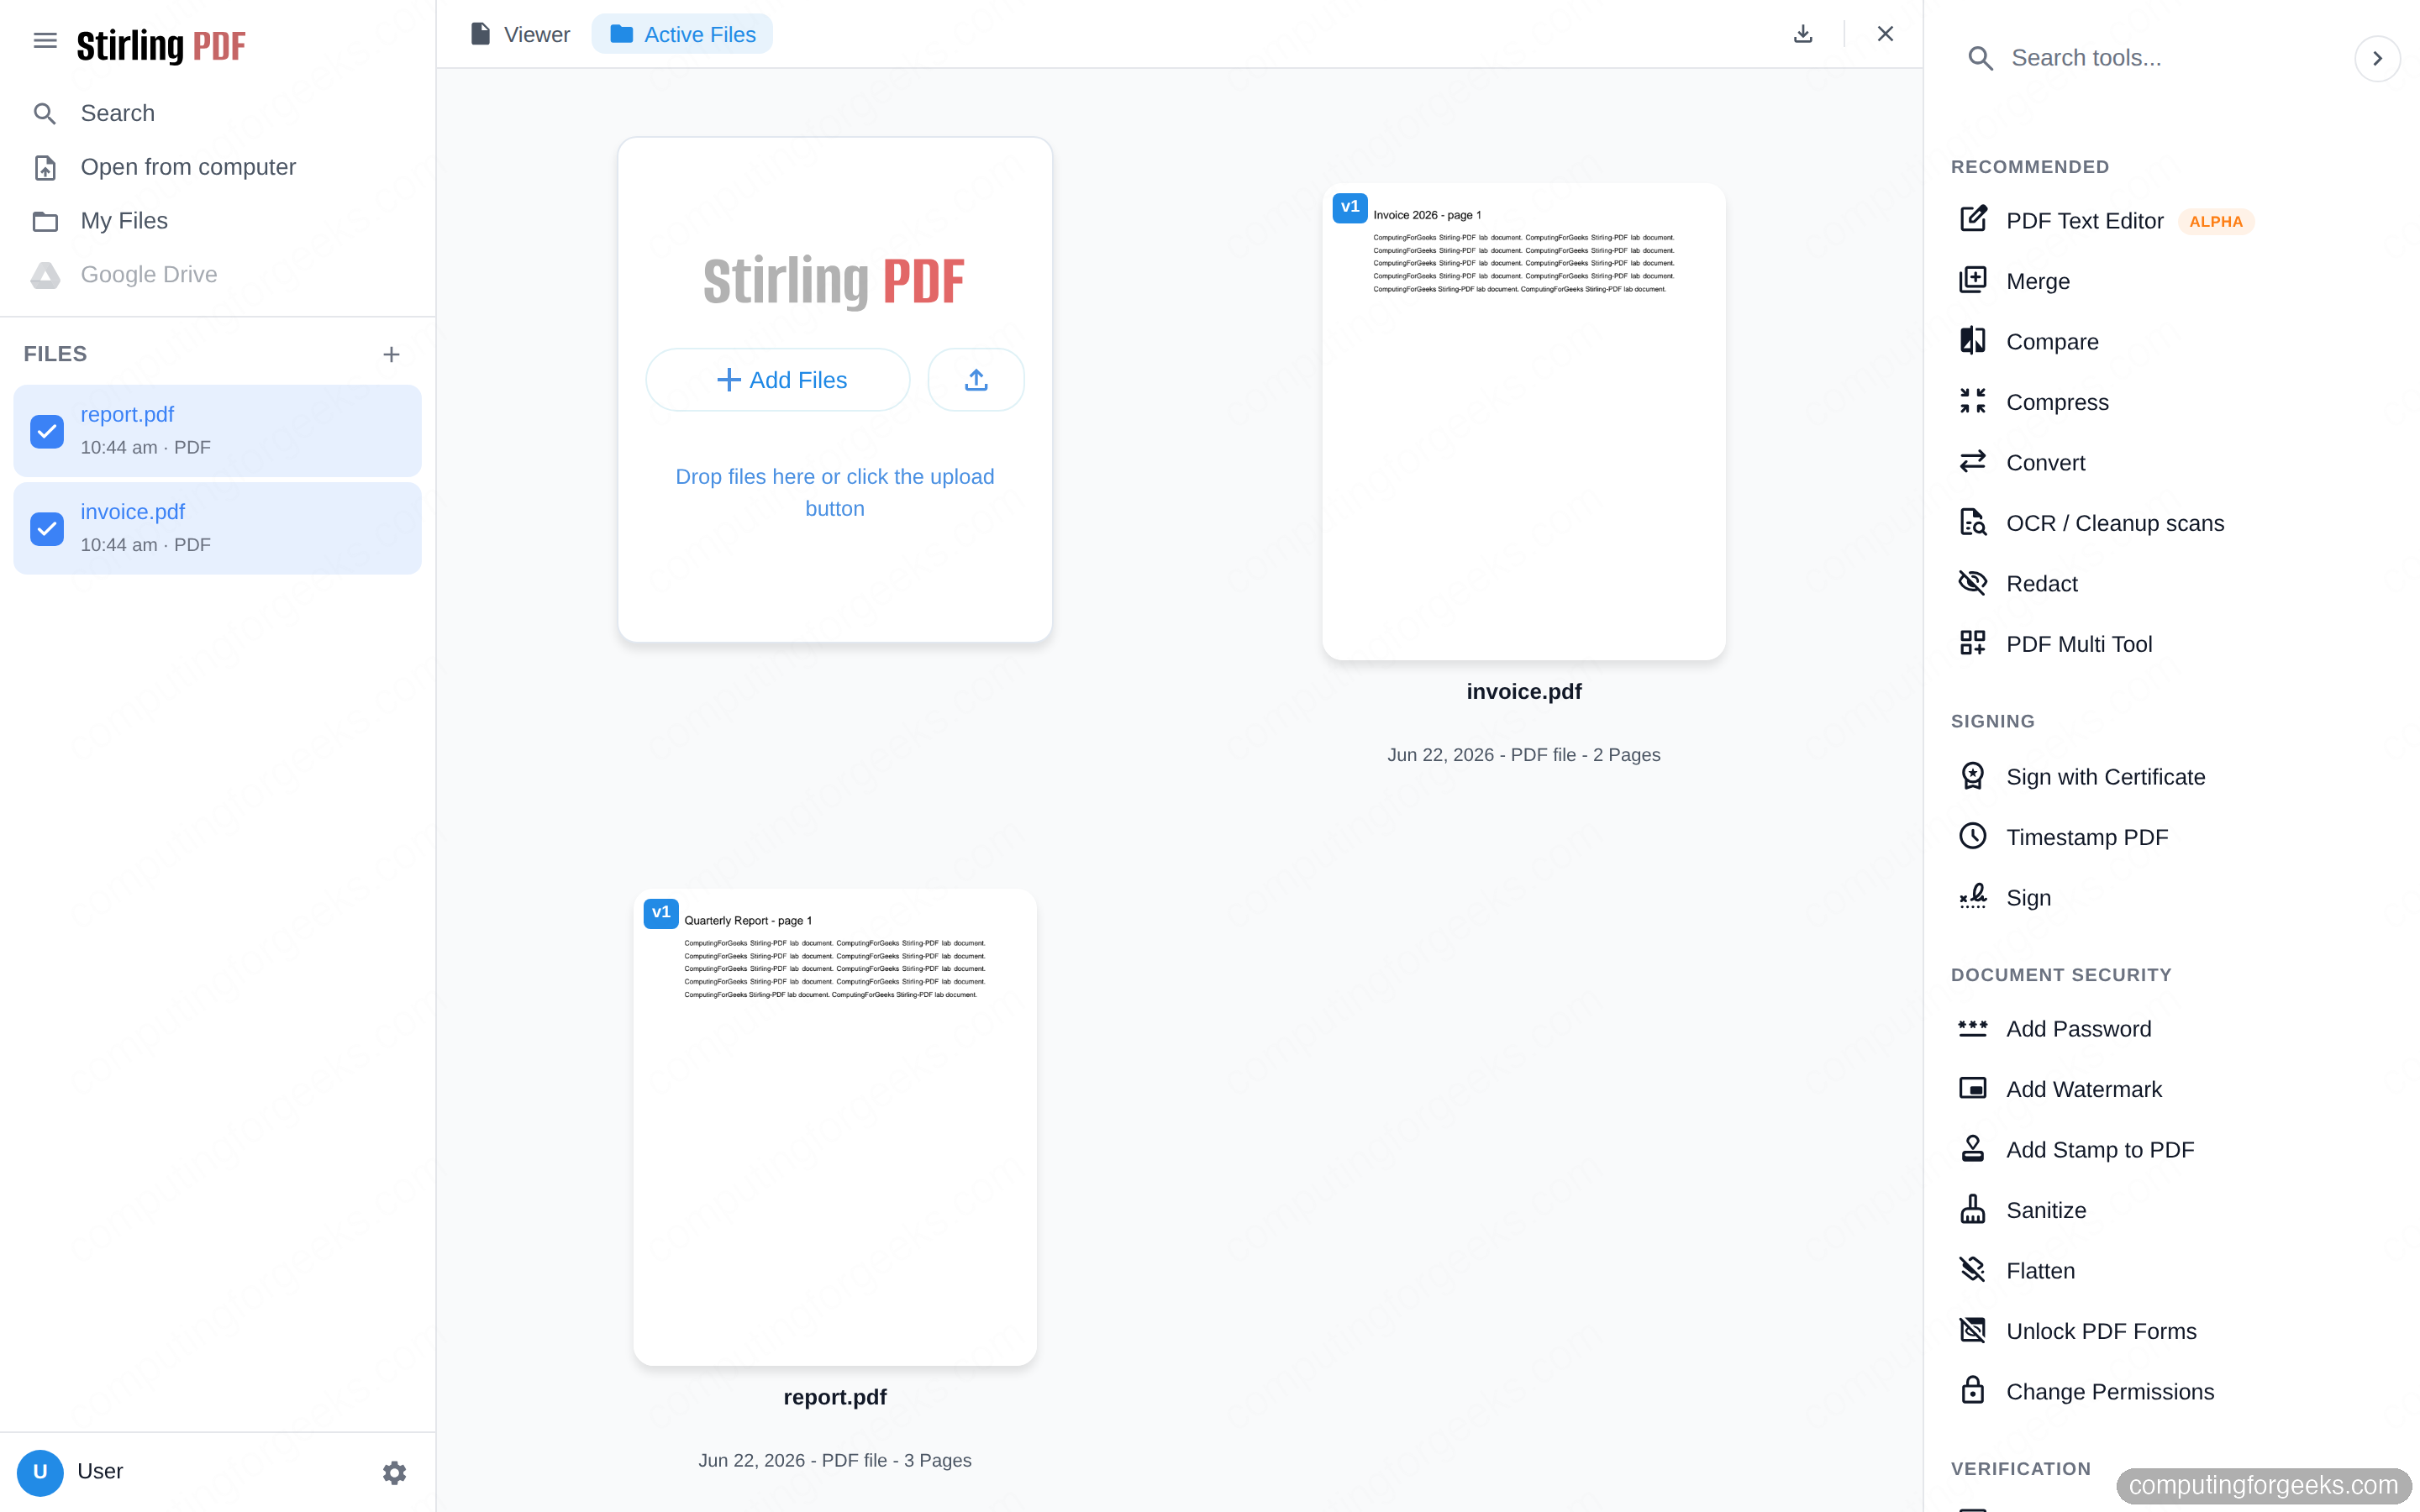Click the Flatten tool icon
This screenshot has width=2420, height=1512.
pos(1973,1270)
